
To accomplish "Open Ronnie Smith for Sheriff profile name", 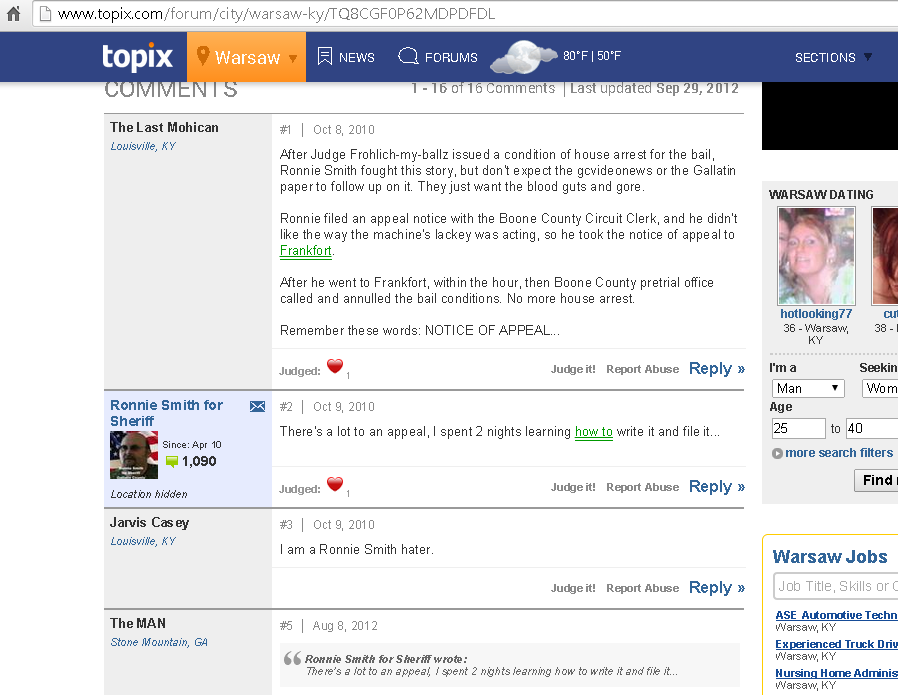I will pyautogui.click(x=166, y=413).
